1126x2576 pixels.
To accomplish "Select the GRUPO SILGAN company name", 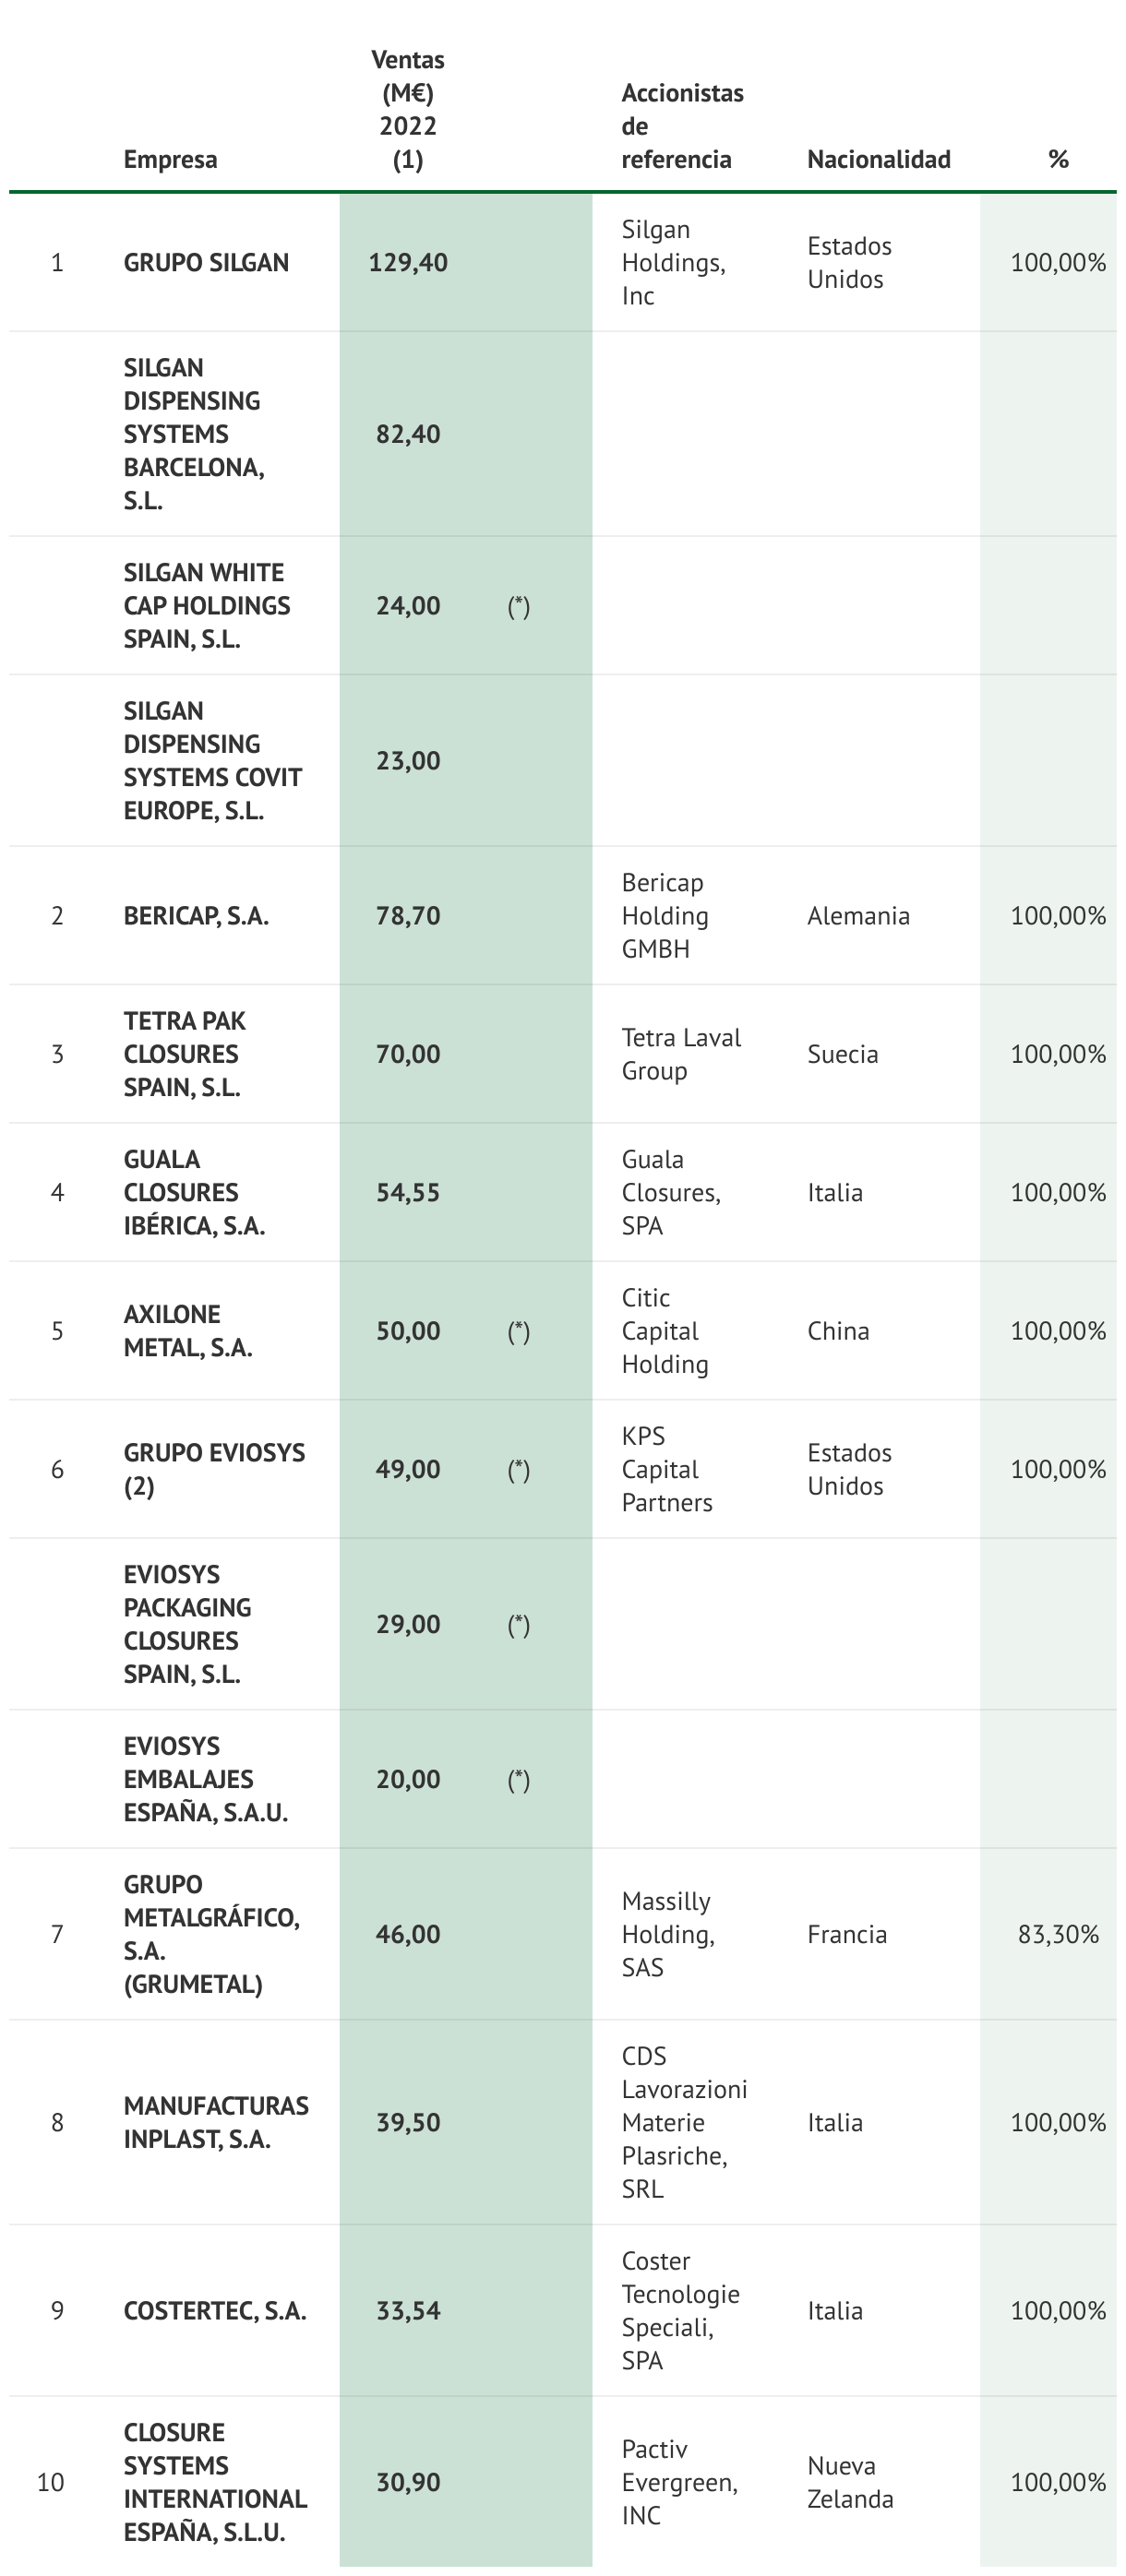I will tap(206, 262).
